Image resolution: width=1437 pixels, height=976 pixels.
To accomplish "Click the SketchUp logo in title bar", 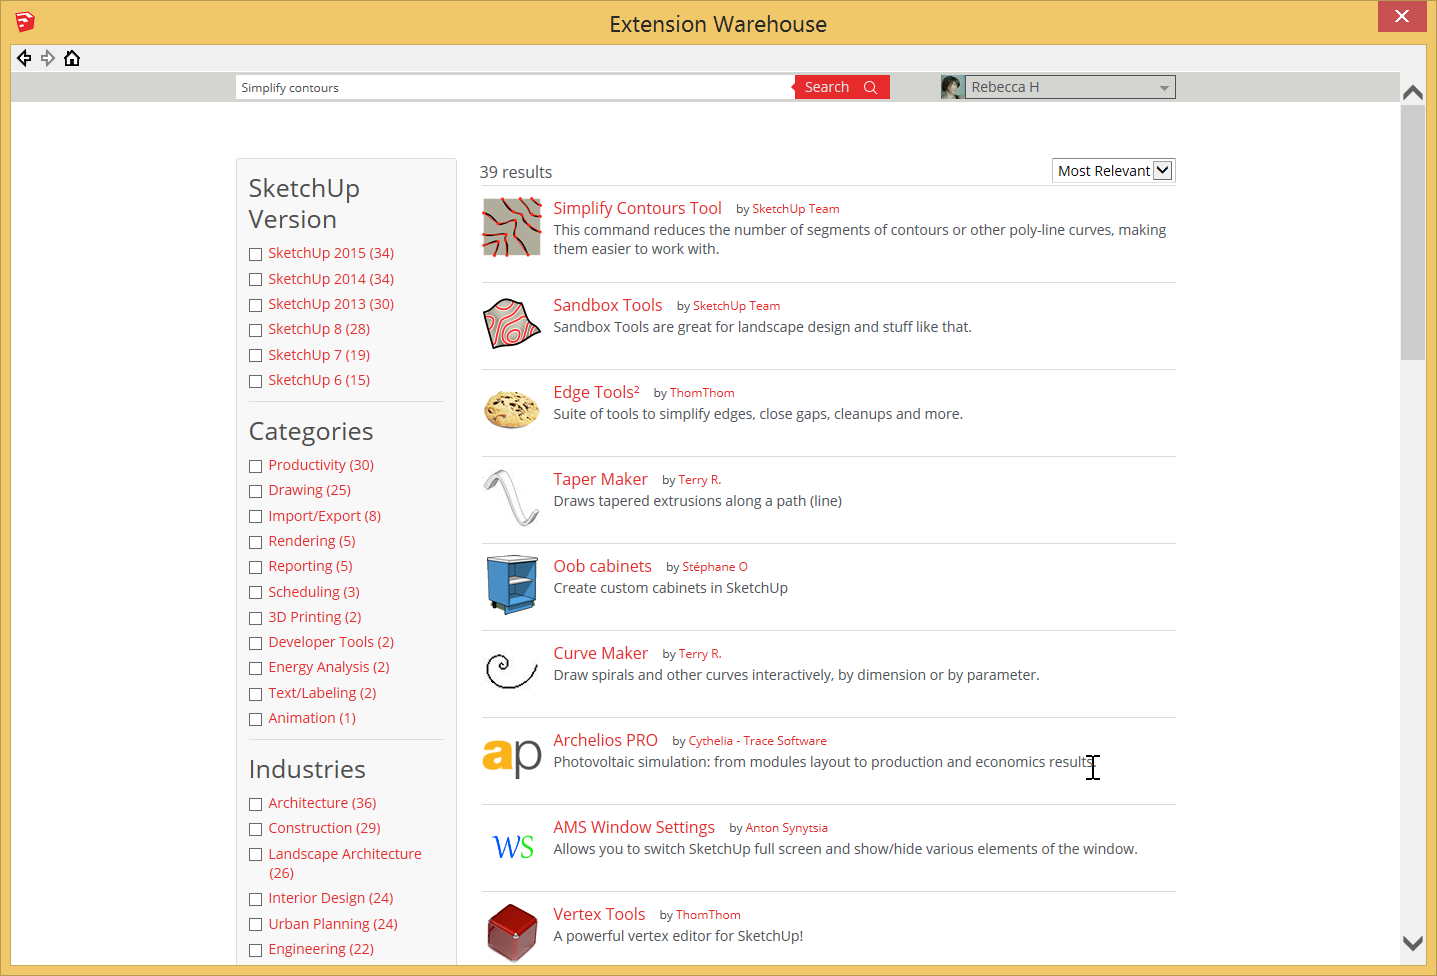I will 25,21.
